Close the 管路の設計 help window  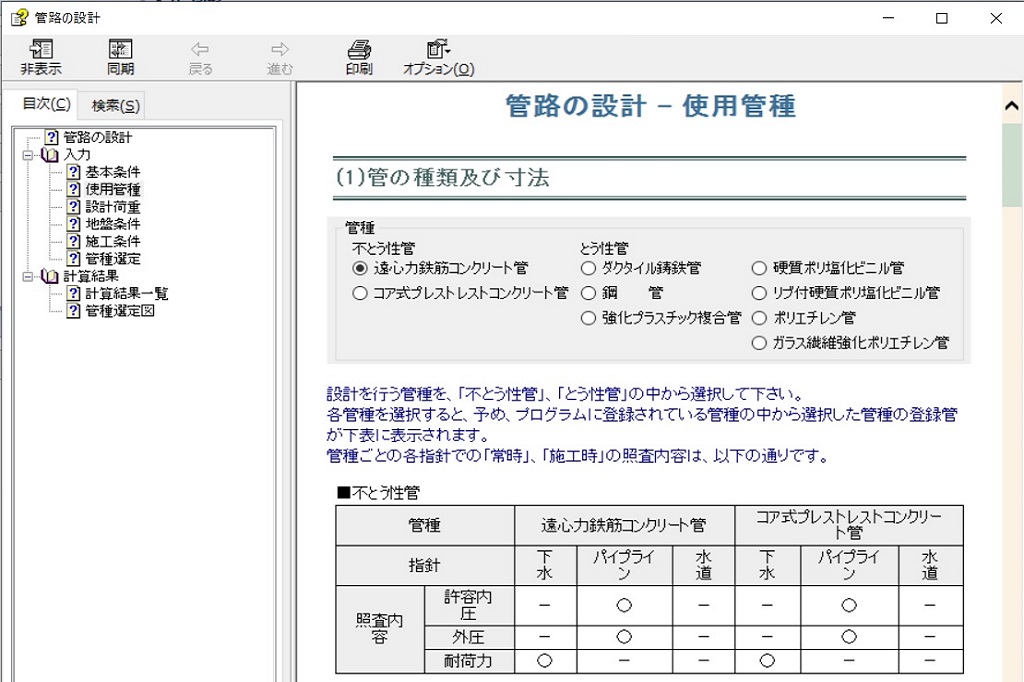point(996,18)
